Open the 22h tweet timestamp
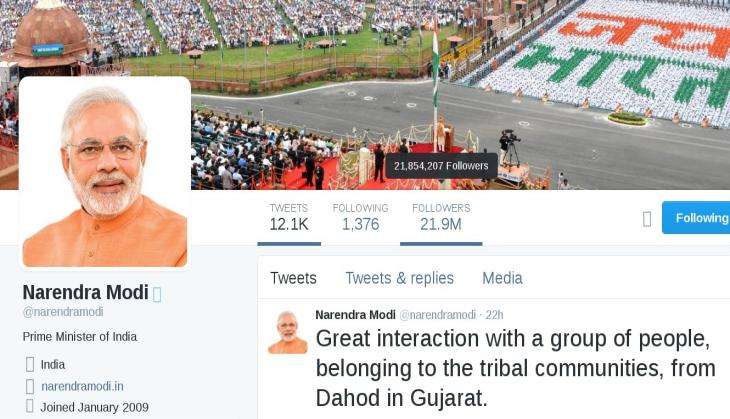The height and width of the screenshot is (419, 730). pos(494,315)
